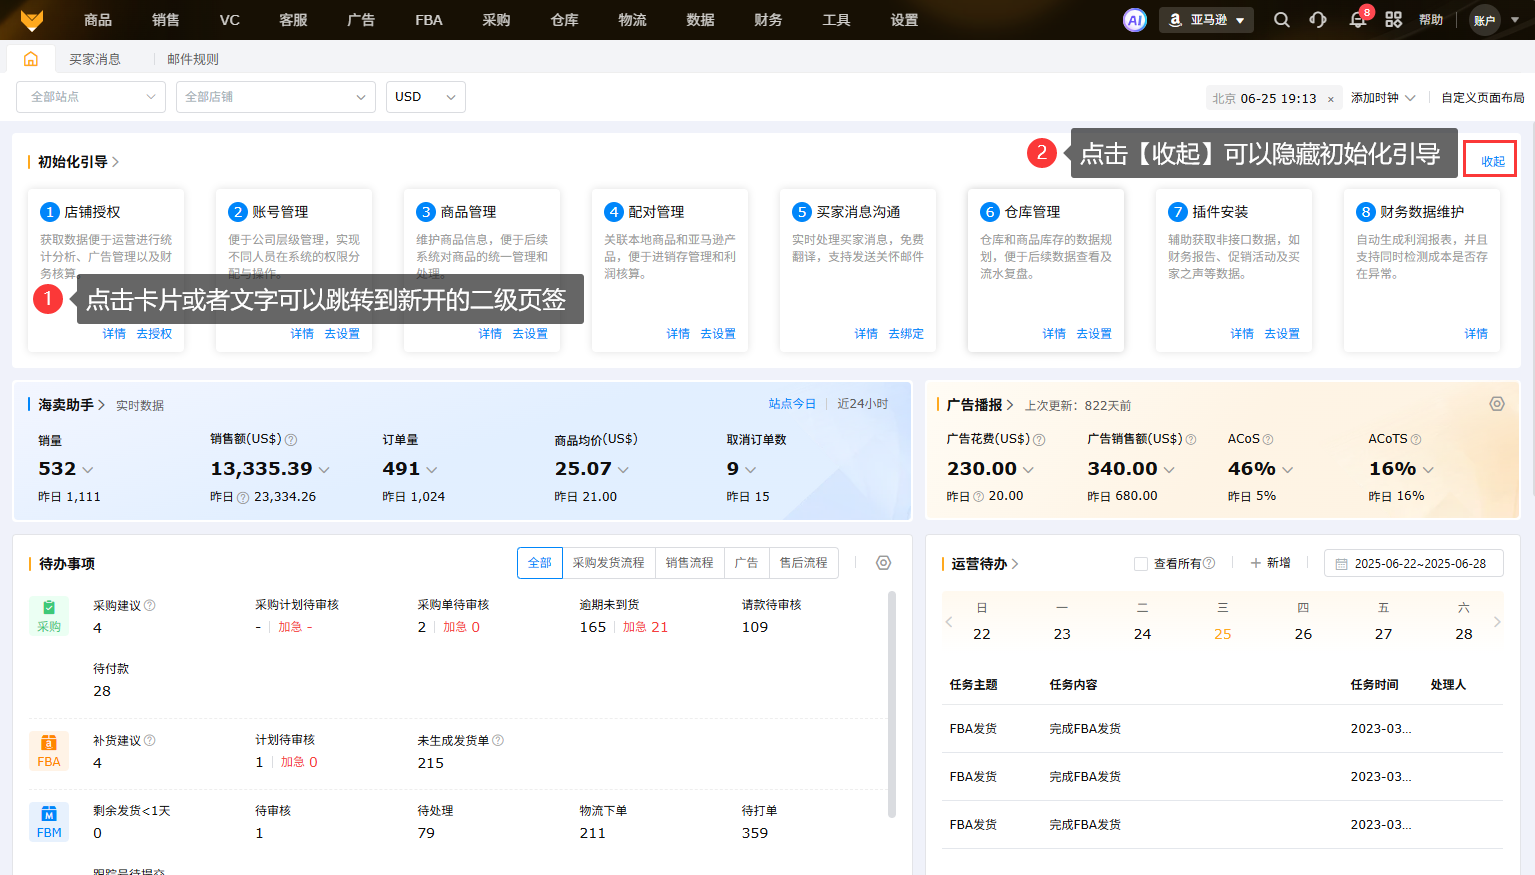This screenshot has width=1535, height=875.
Task: Open the apps grid icon
Action: click(1393, 20)
